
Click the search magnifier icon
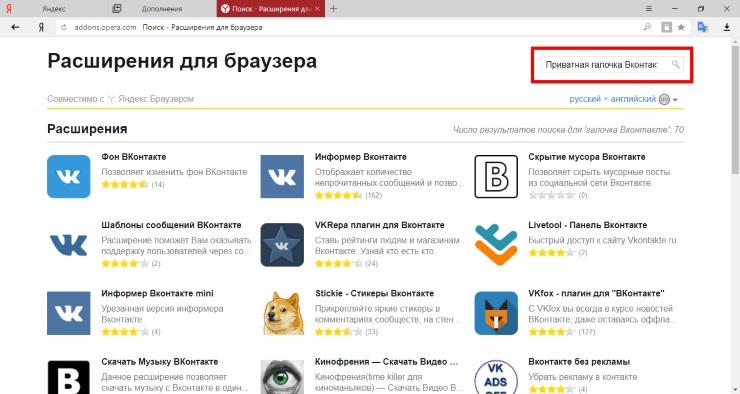pyautogui.click(x=675, y=65)
